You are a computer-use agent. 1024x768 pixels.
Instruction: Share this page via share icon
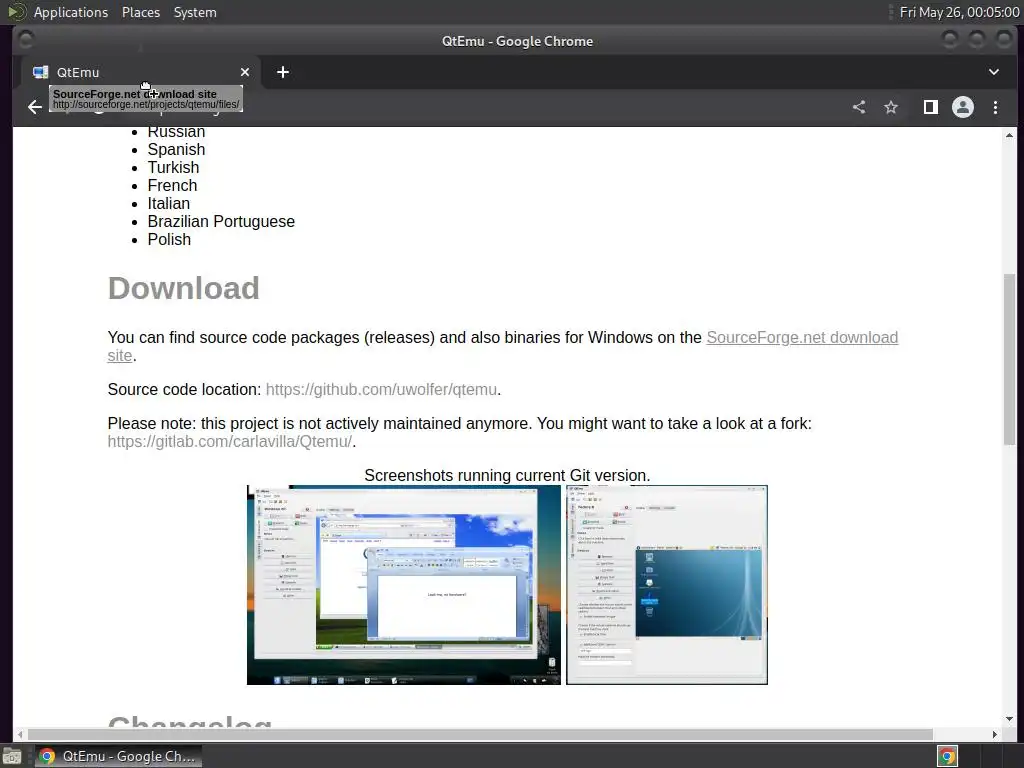[859, 107]
